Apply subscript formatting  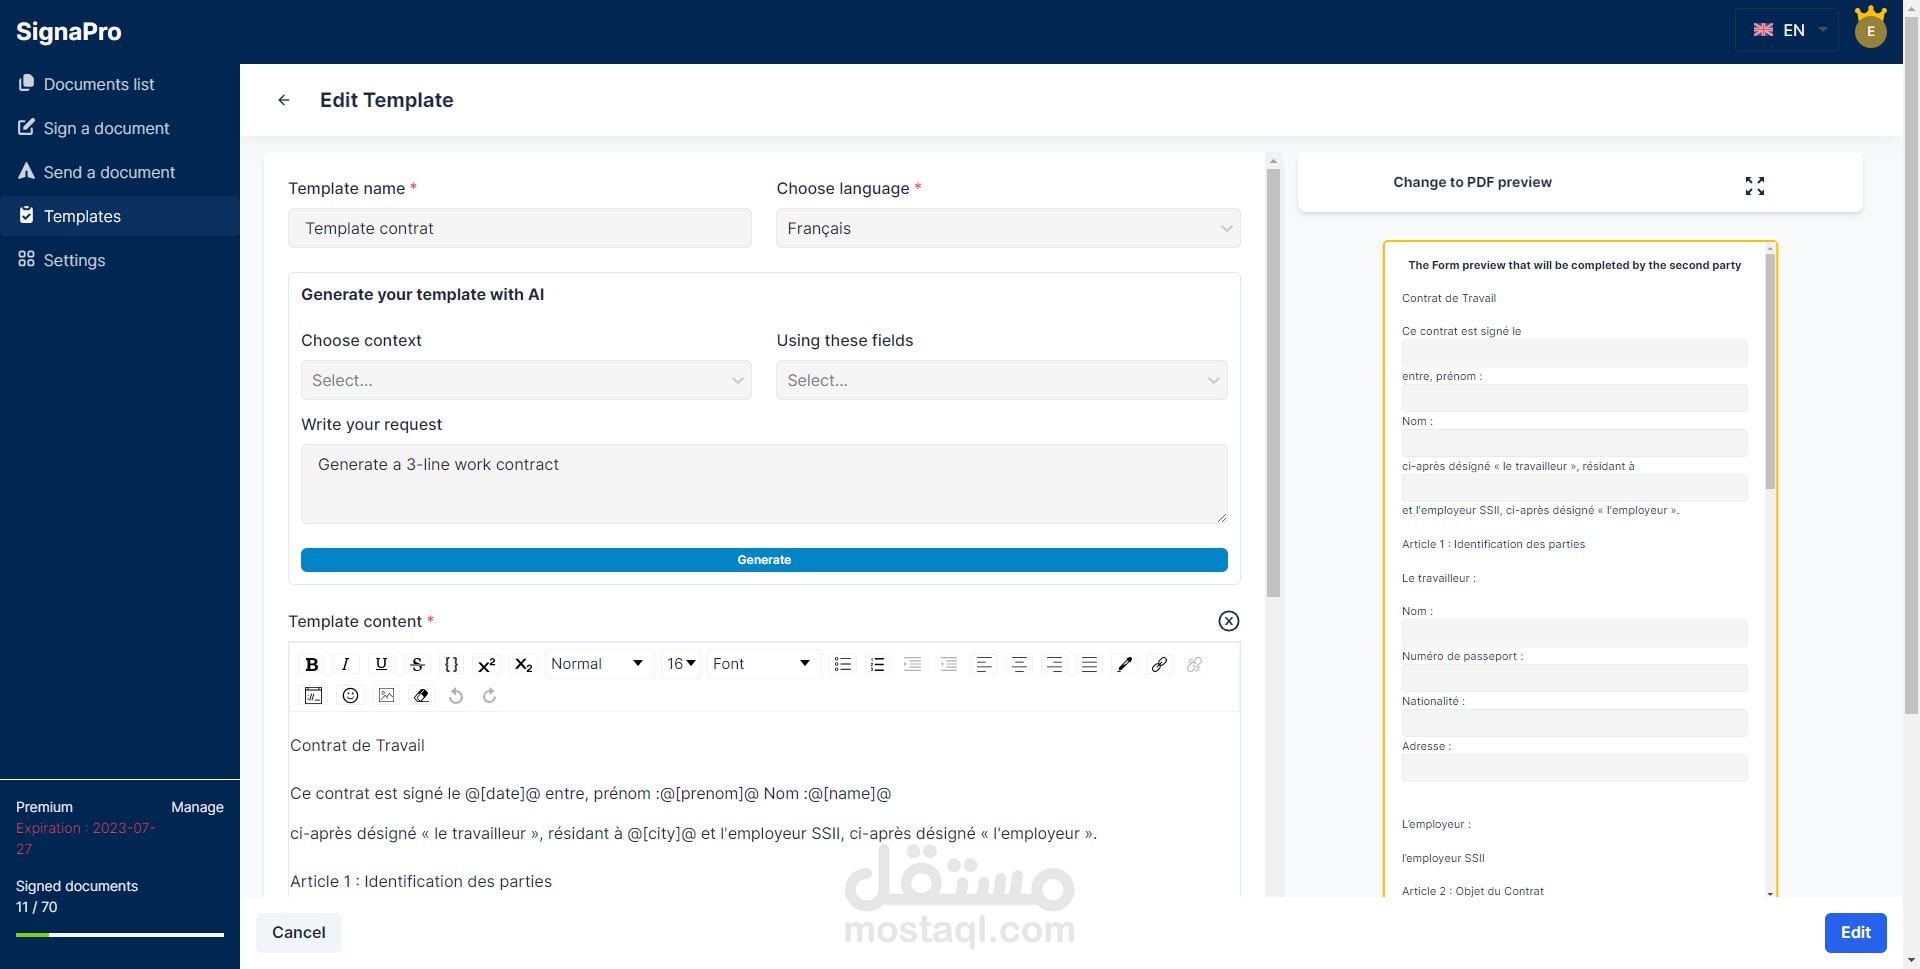click(523, 664)
